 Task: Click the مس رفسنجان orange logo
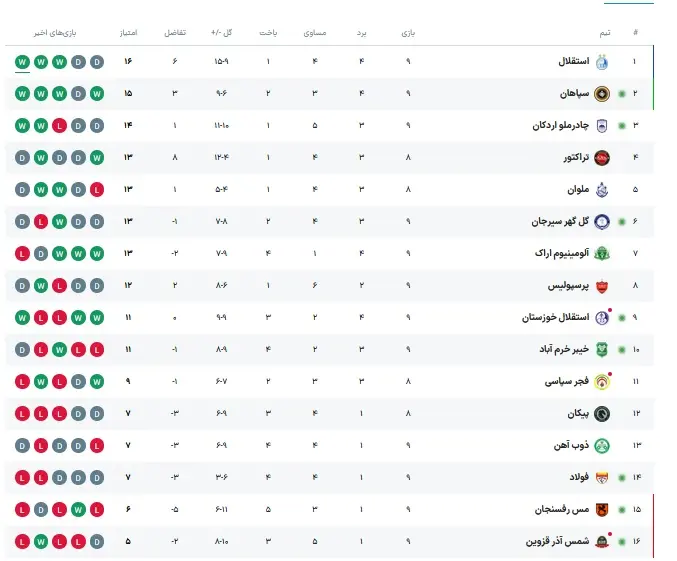(x=601, y=510)
